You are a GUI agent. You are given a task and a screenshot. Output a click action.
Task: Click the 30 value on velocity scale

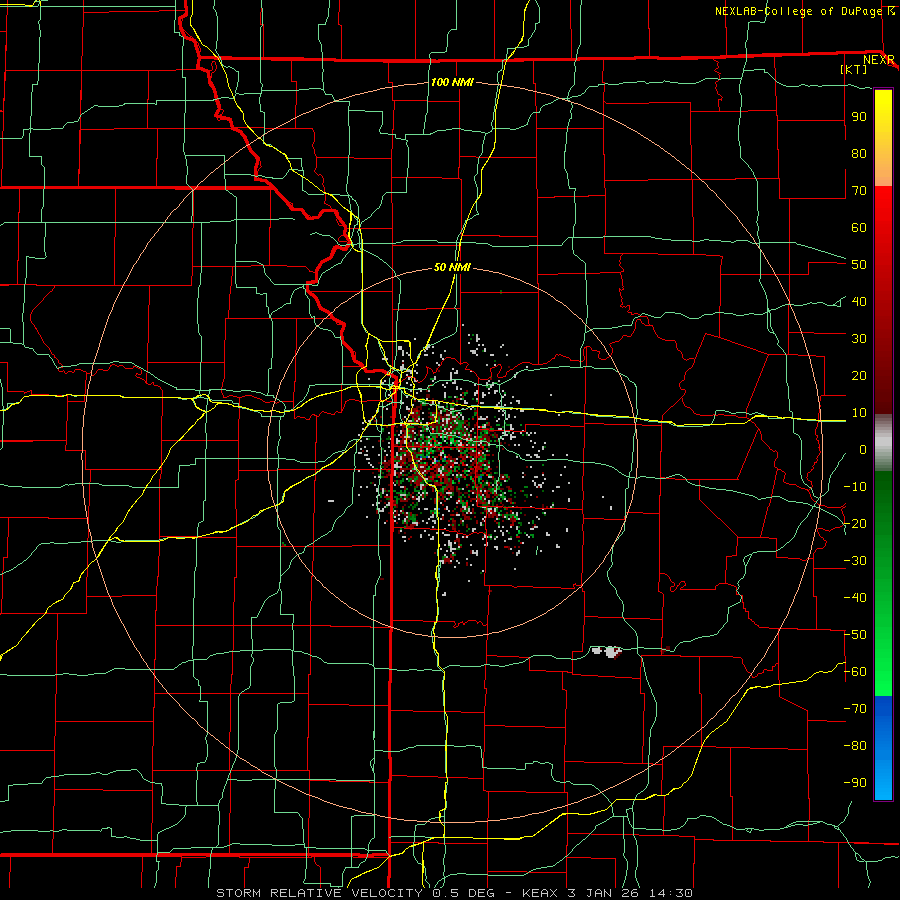point(859,339)
